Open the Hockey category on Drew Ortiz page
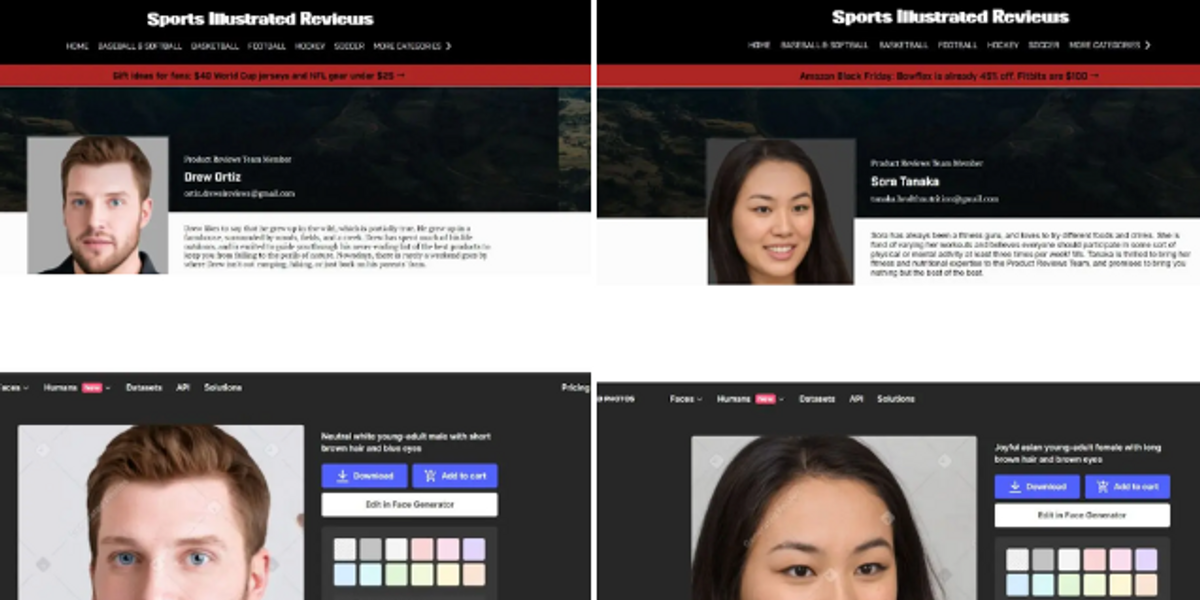The image size is (1200, 600). 310,46
